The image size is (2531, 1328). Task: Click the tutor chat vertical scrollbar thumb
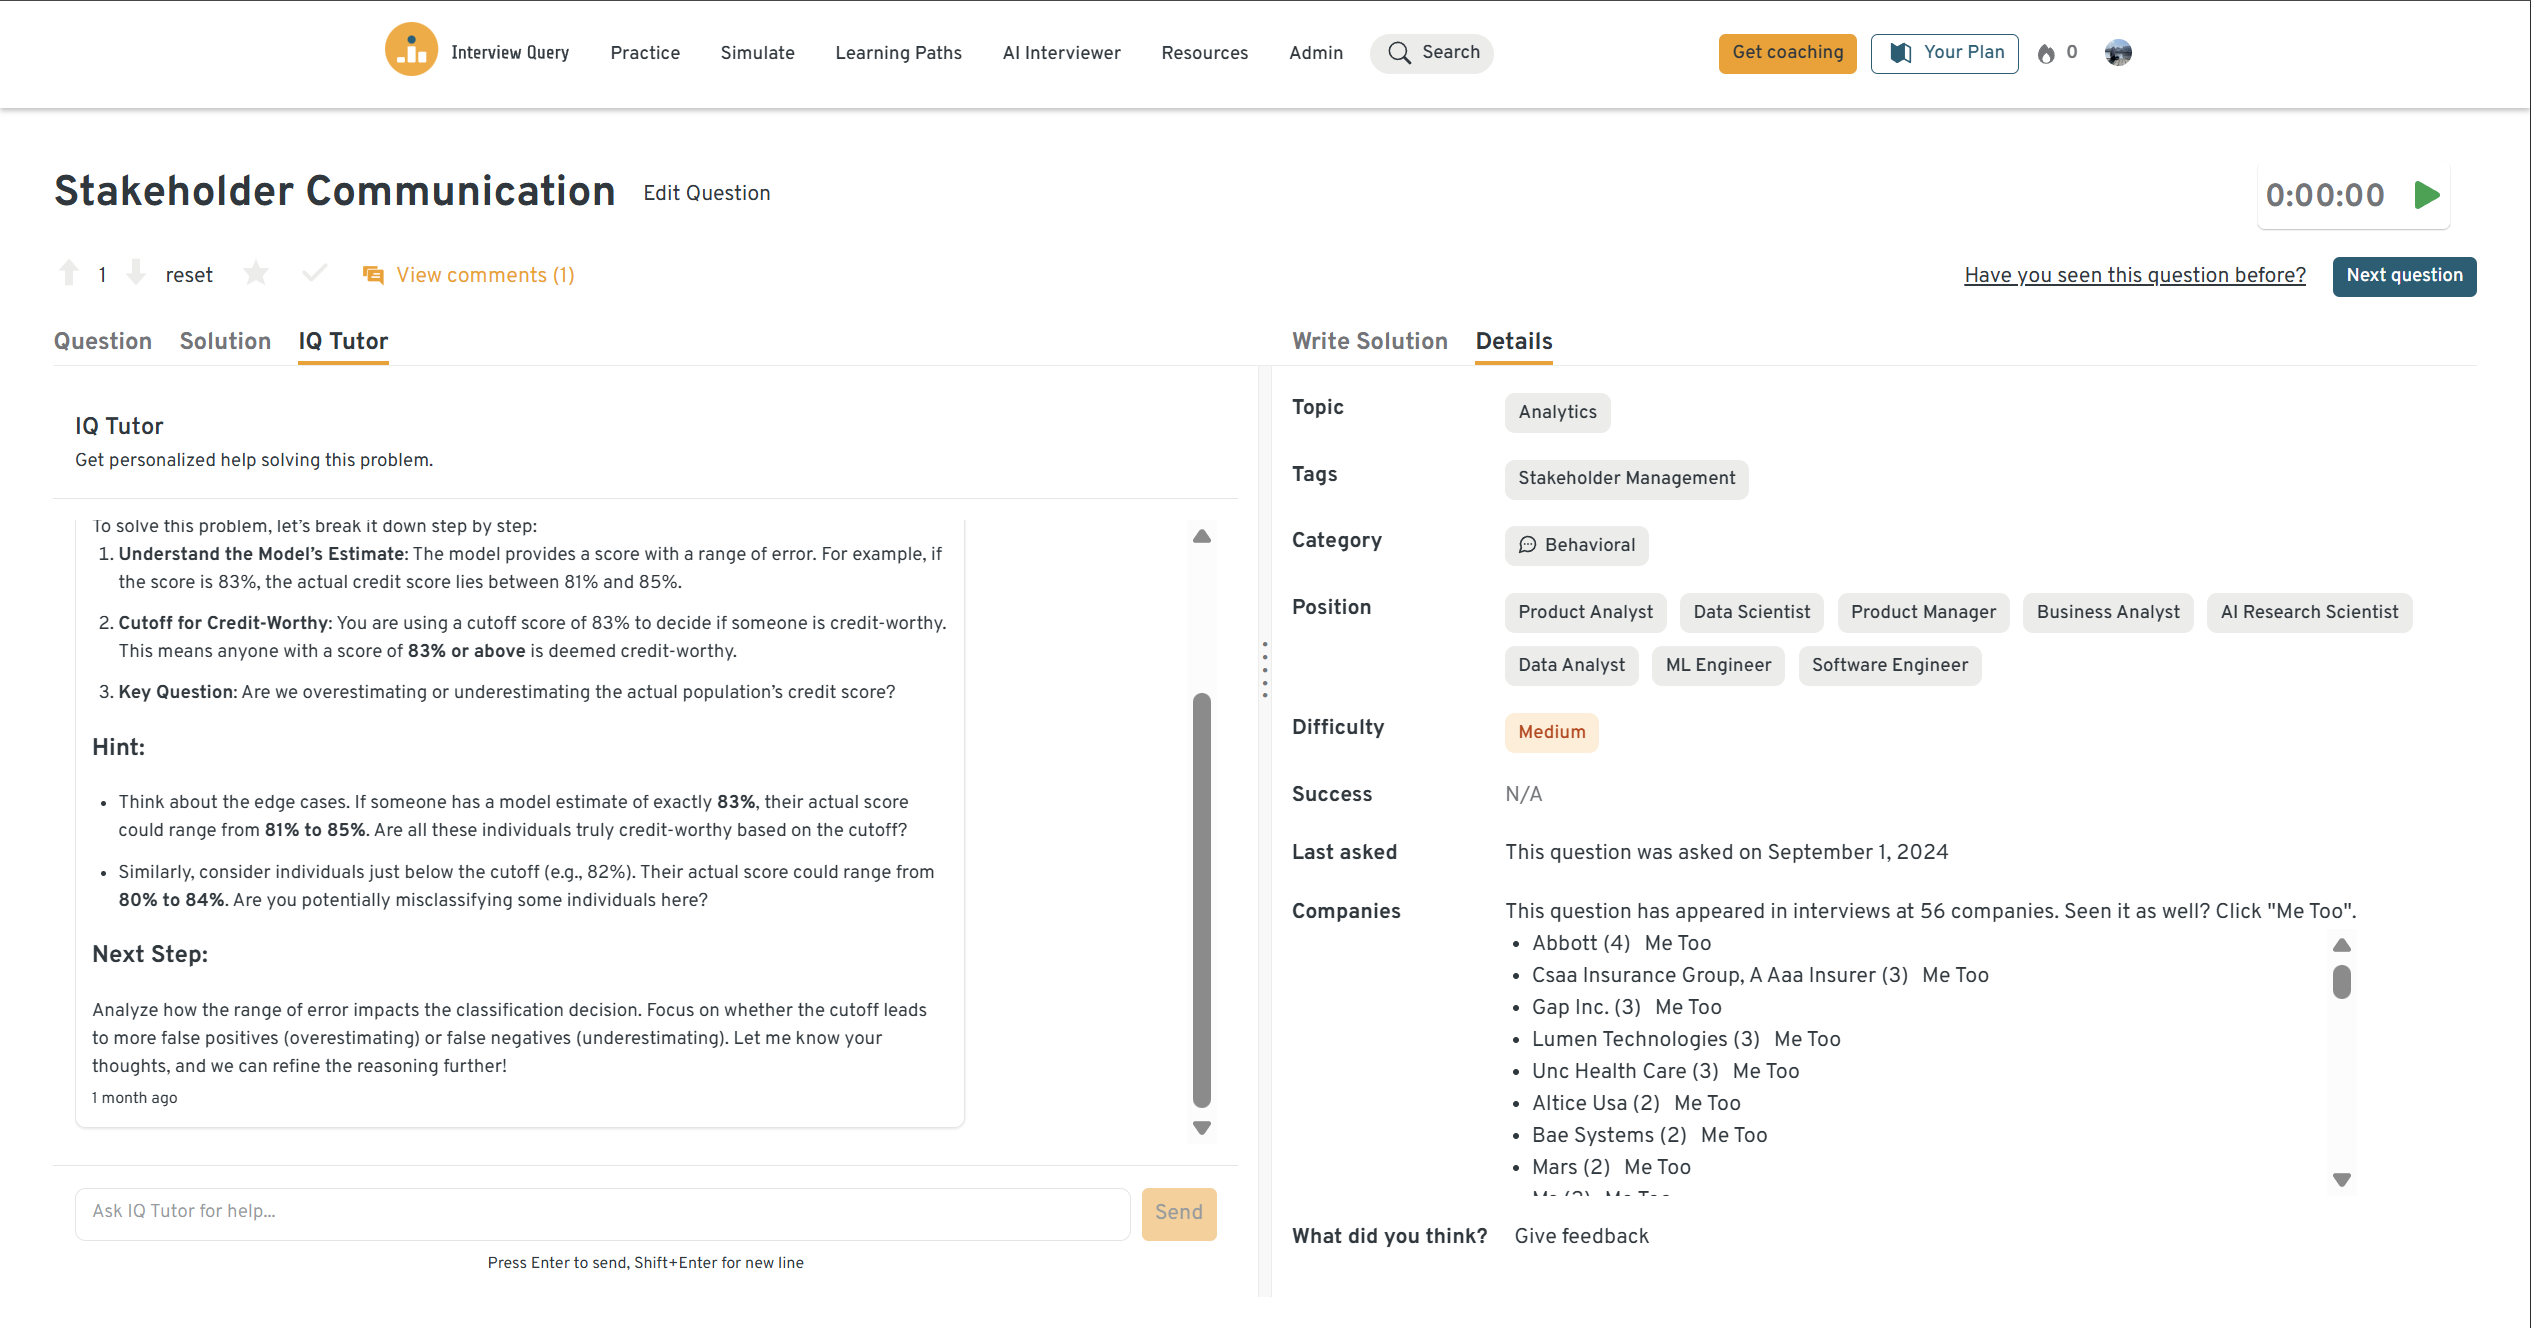(x=1202, y=900)
